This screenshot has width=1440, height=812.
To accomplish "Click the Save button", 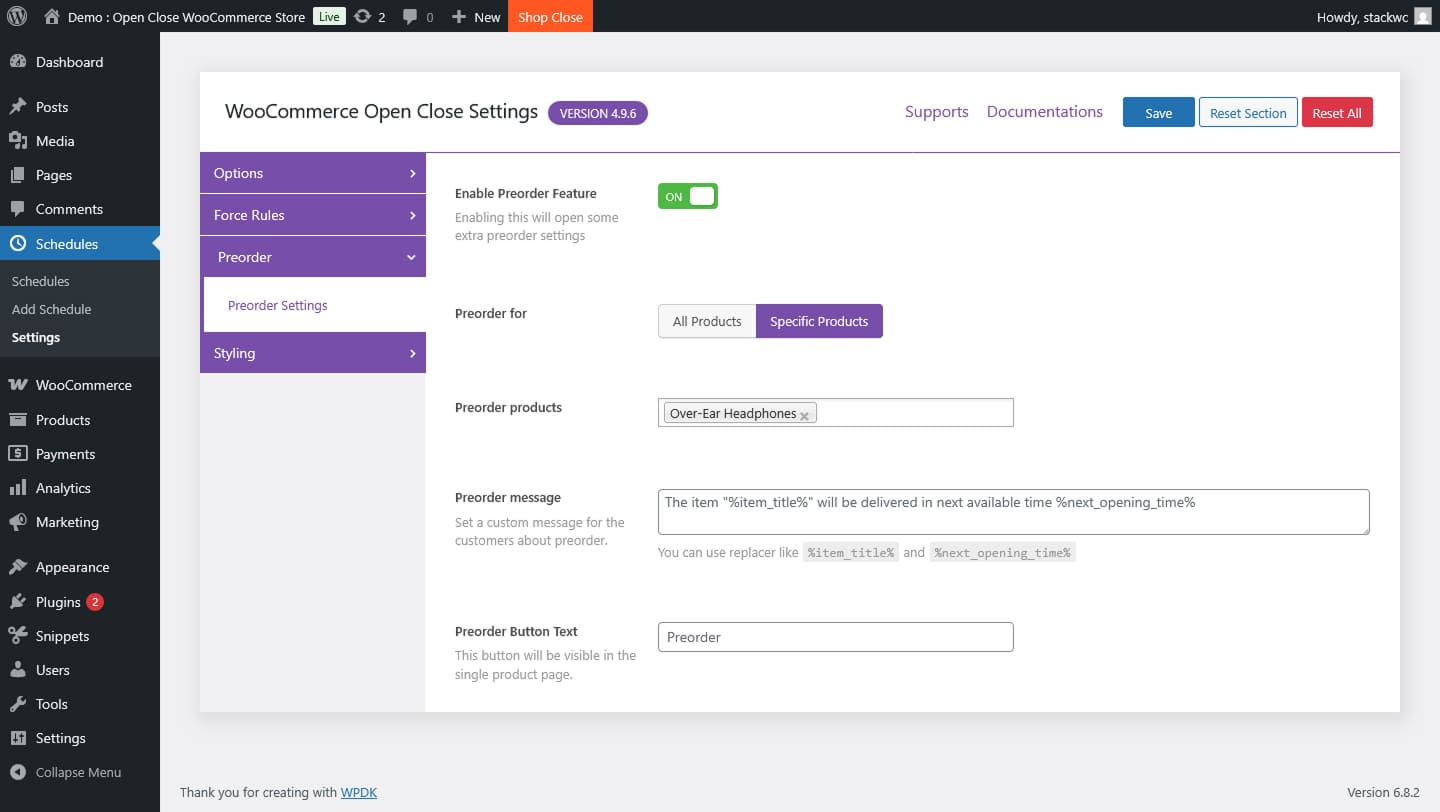I will pos(1159,112).
